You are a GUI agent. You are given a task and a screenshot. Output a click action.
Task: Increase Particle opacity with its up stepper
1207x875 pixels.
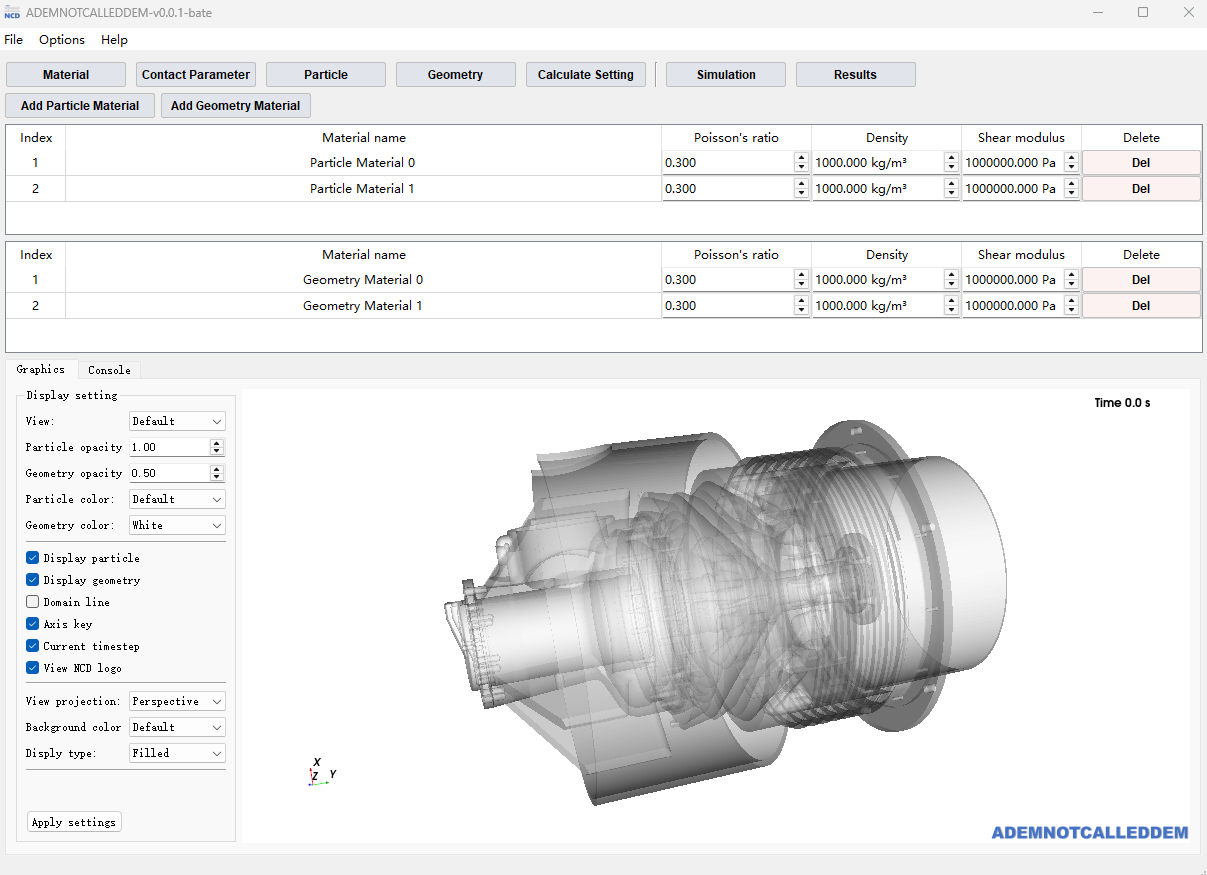[217, 442]
